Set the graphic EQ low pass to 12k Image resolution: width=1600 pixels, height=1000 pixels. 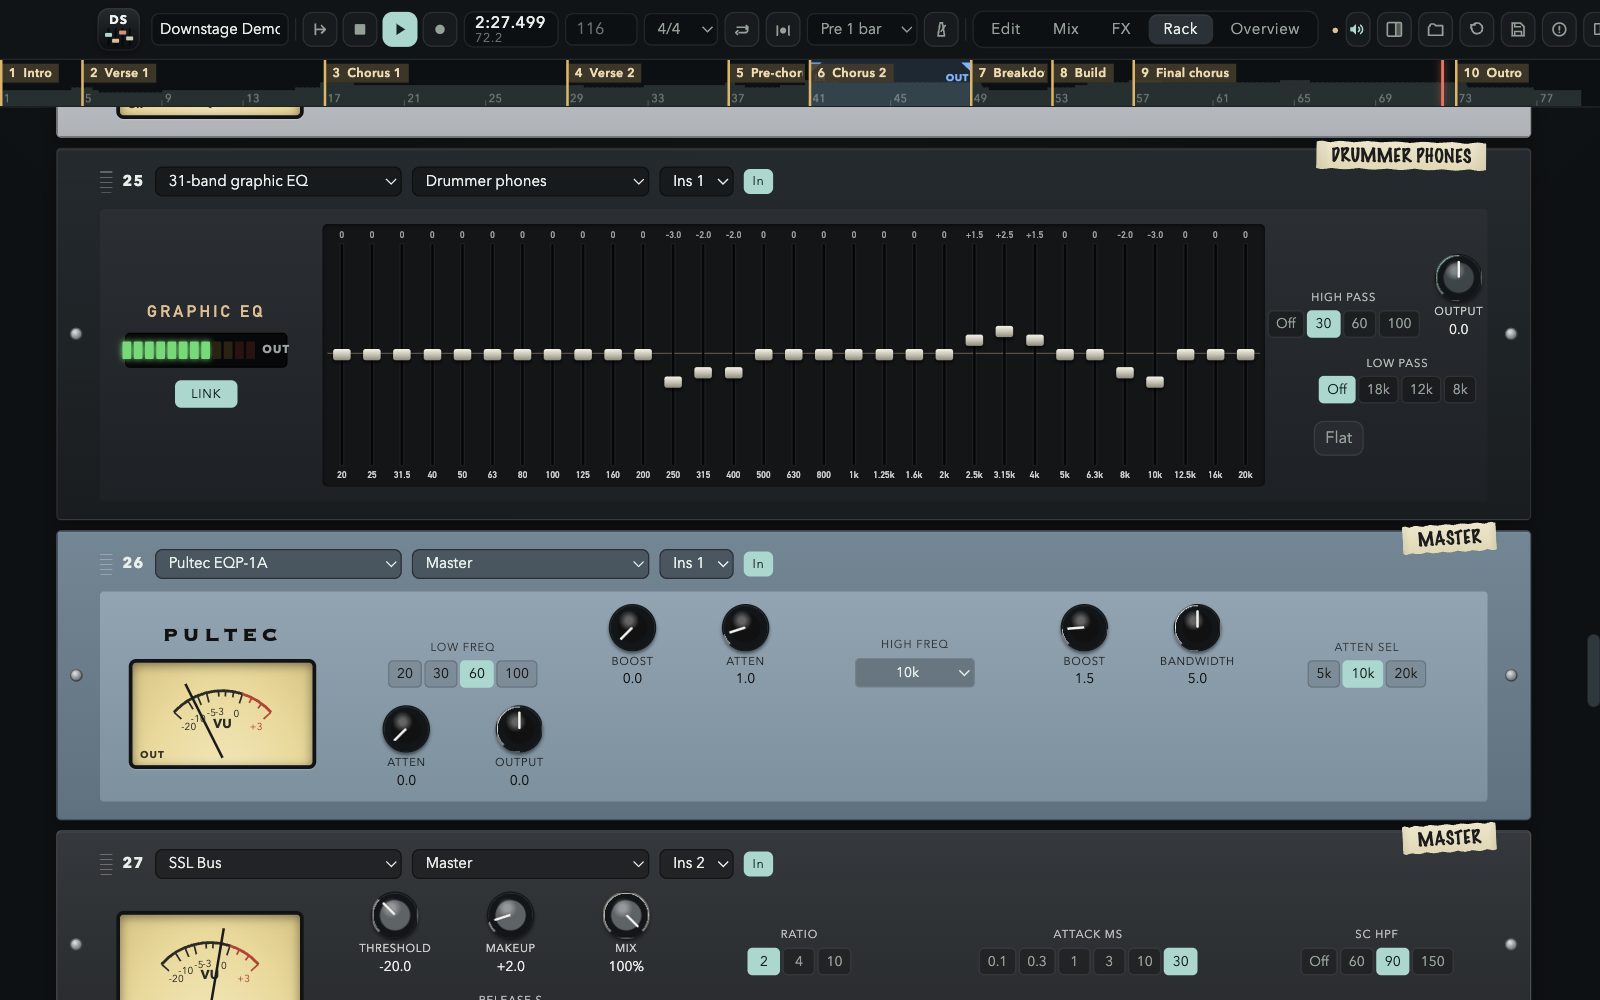tap(1421, 389)
